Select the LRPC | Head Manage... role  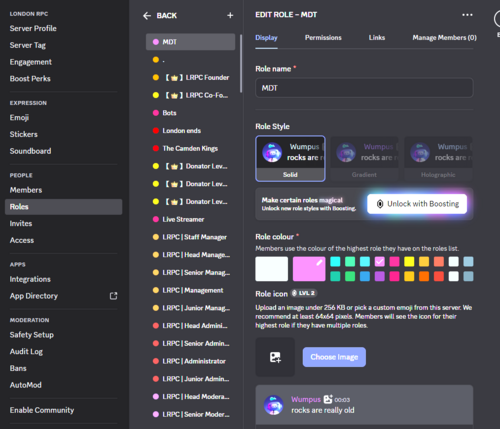190,255
